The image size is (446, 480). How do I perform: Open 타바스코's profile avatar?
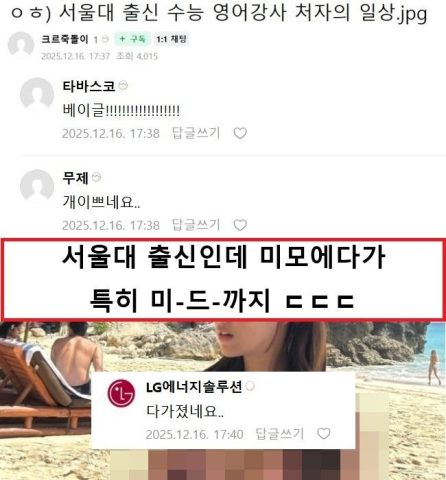[x=37, y=94]
